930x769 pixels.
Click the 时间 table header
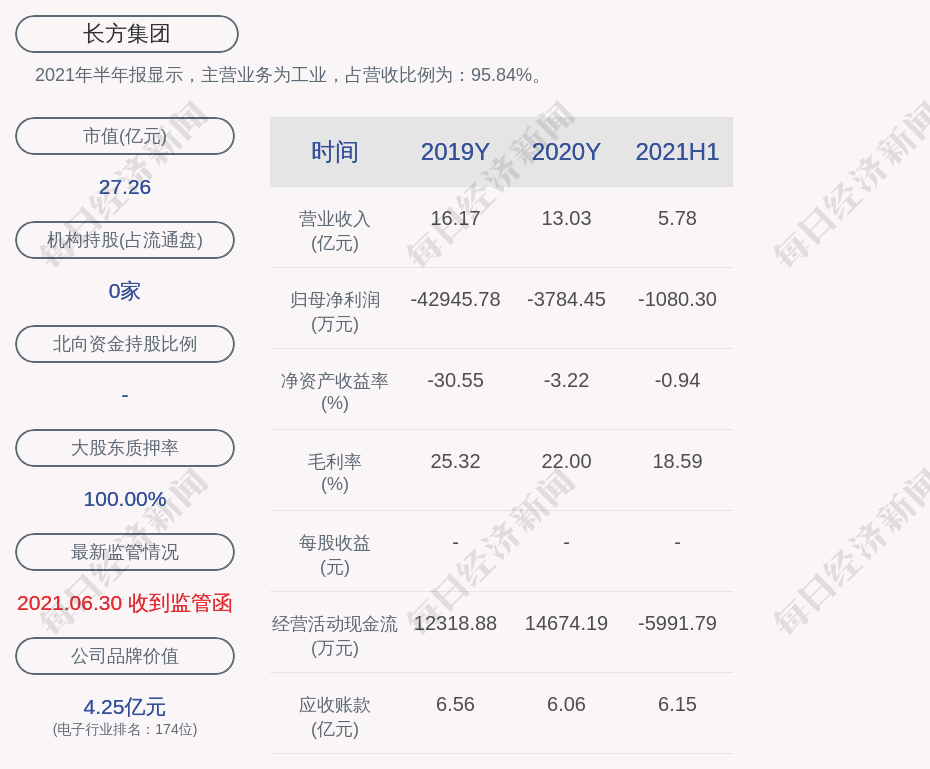pos(335,152)
